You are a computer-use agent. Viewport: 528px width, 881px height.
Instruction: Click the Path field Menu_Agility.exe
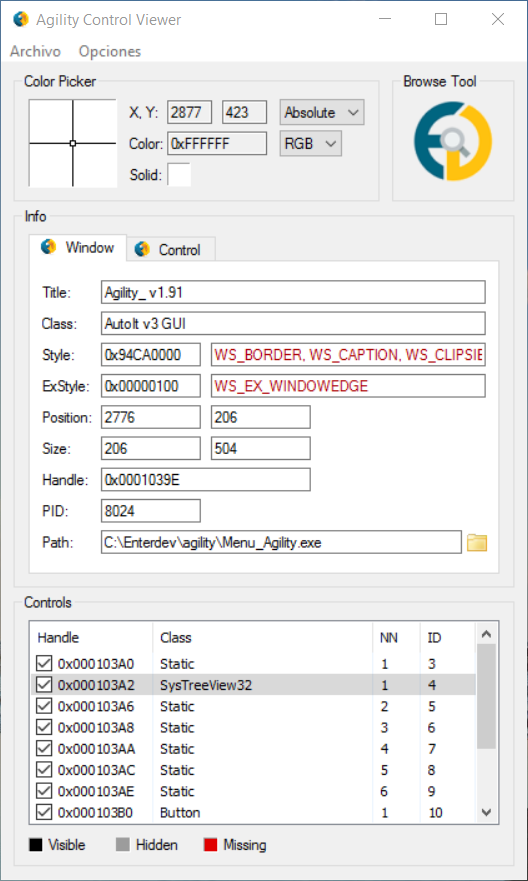pos(281,542)
